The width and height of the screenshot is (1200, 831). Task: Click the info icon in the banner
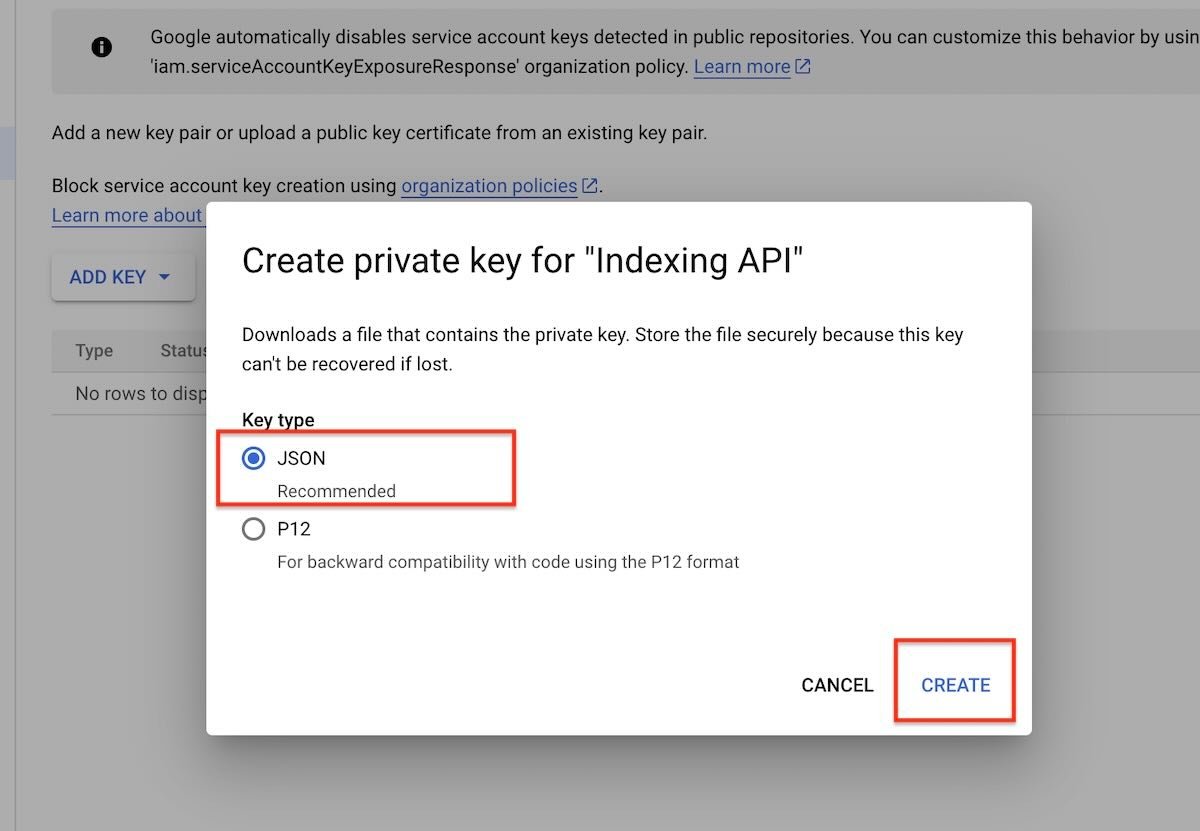click(101, 47)
